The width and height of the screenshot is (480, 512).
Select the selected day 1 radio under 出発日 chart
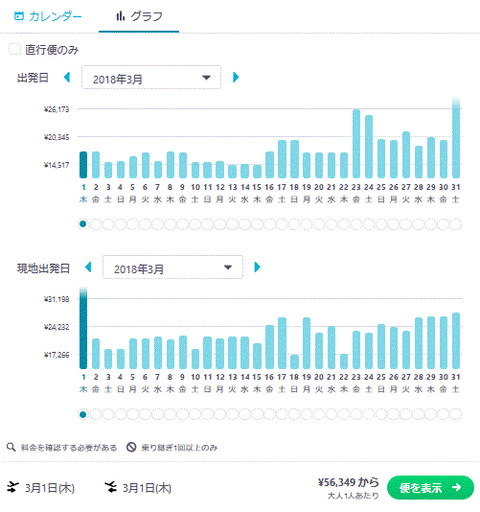83,224
